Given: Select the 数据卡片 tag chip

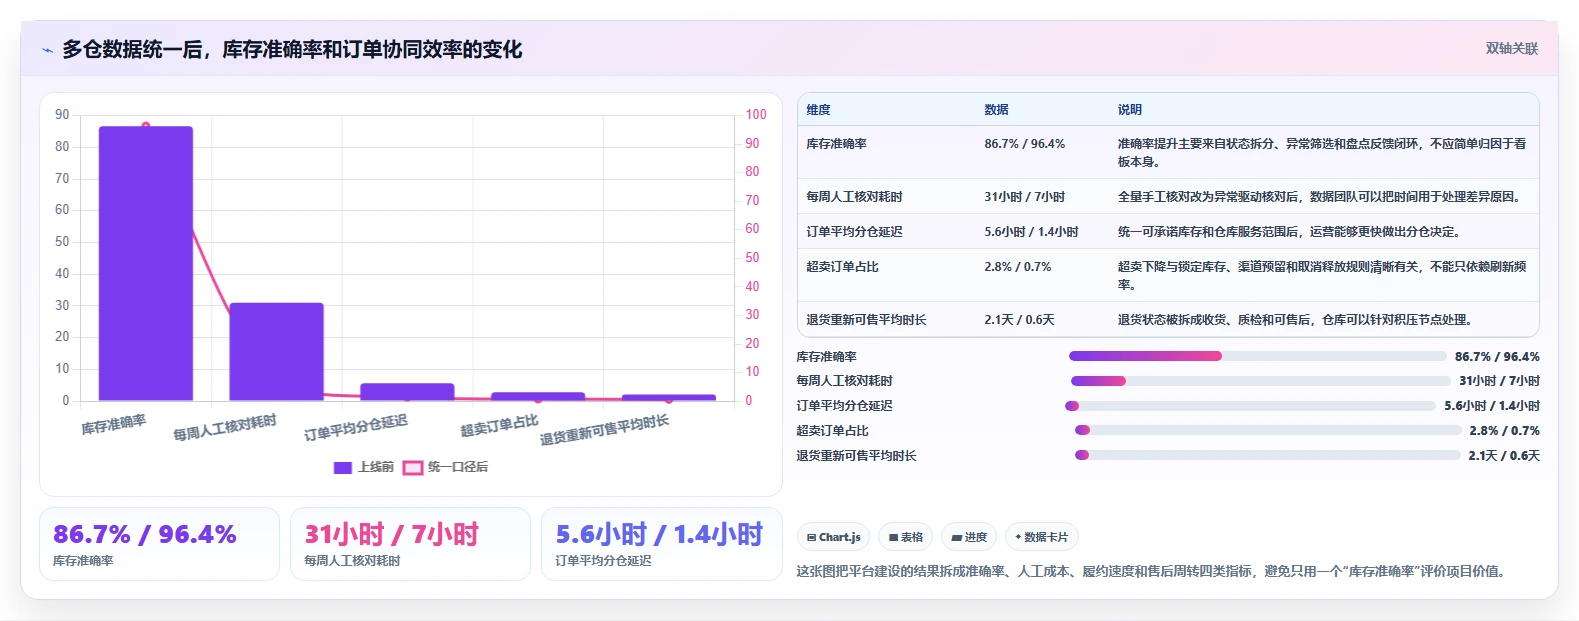Looking at the screenshot, I should click(1041, 537).
